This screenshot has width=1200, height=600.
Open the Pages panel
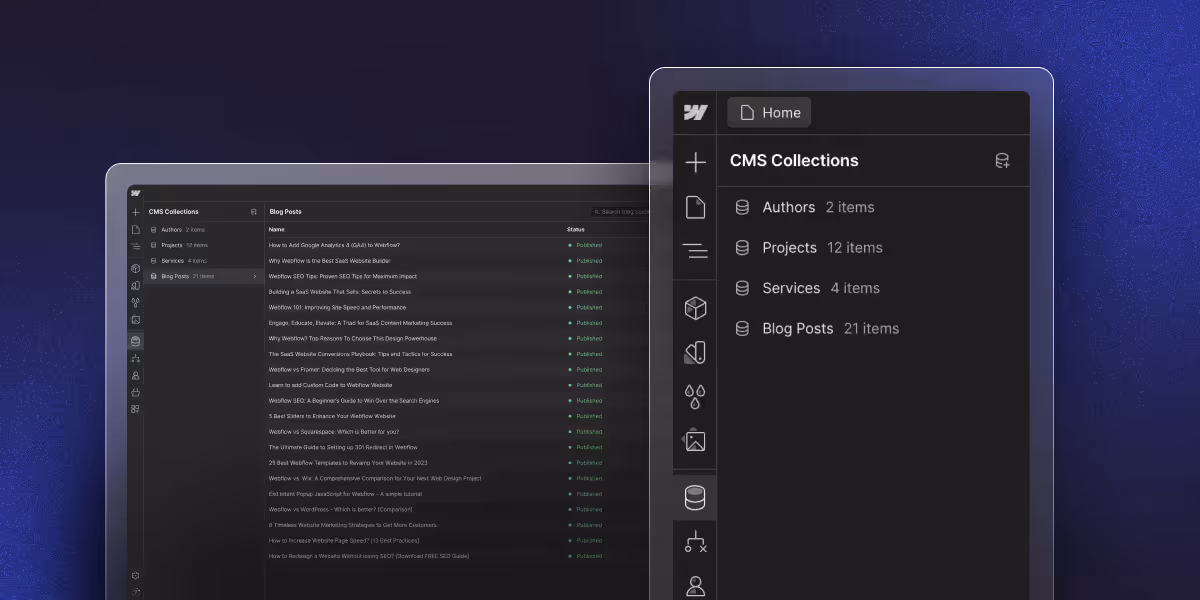click(x=694, y=206)
